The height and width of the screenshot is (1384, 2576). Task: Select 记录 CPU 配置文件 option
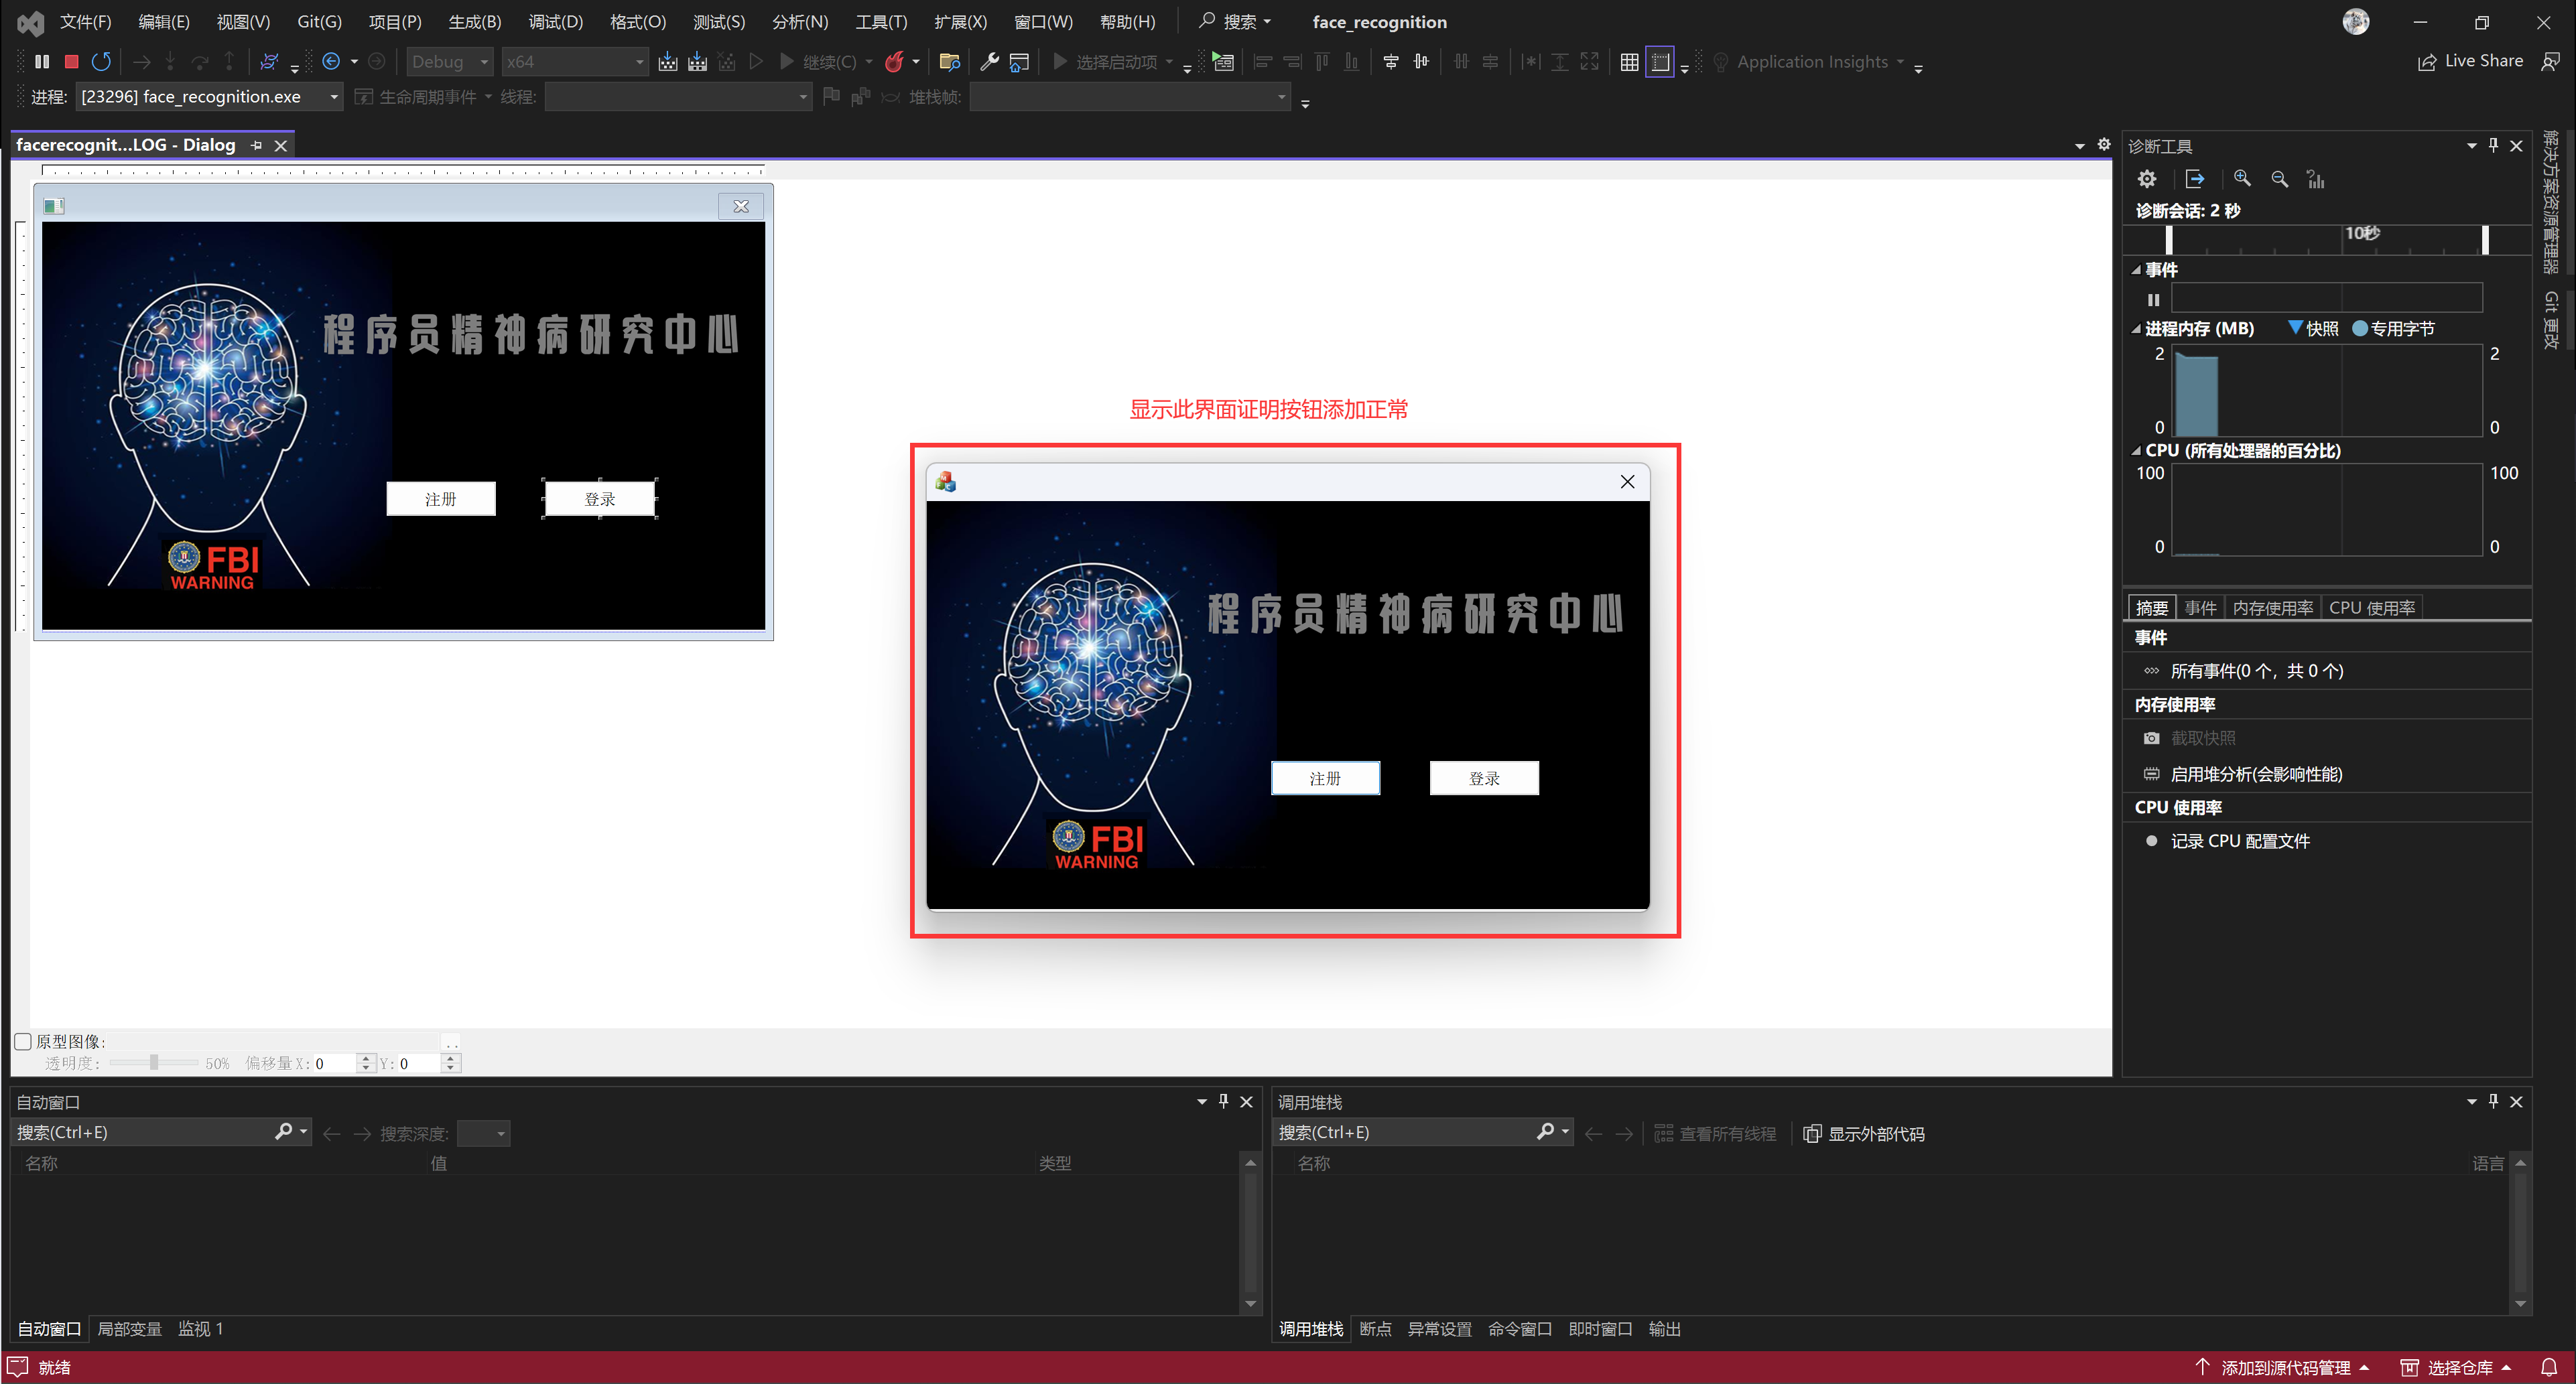point(2239,841)
